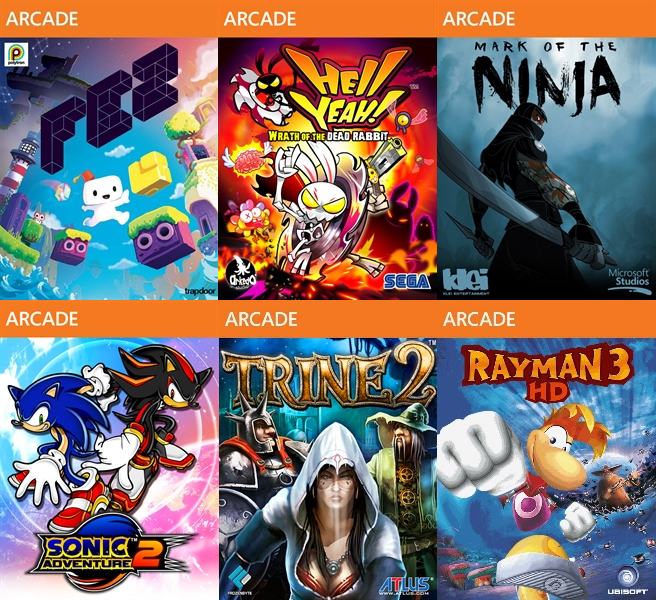Viewport: 656px width, 600px height.
Task: Click the Microsoft Studios logo
Action: (628, 279)
